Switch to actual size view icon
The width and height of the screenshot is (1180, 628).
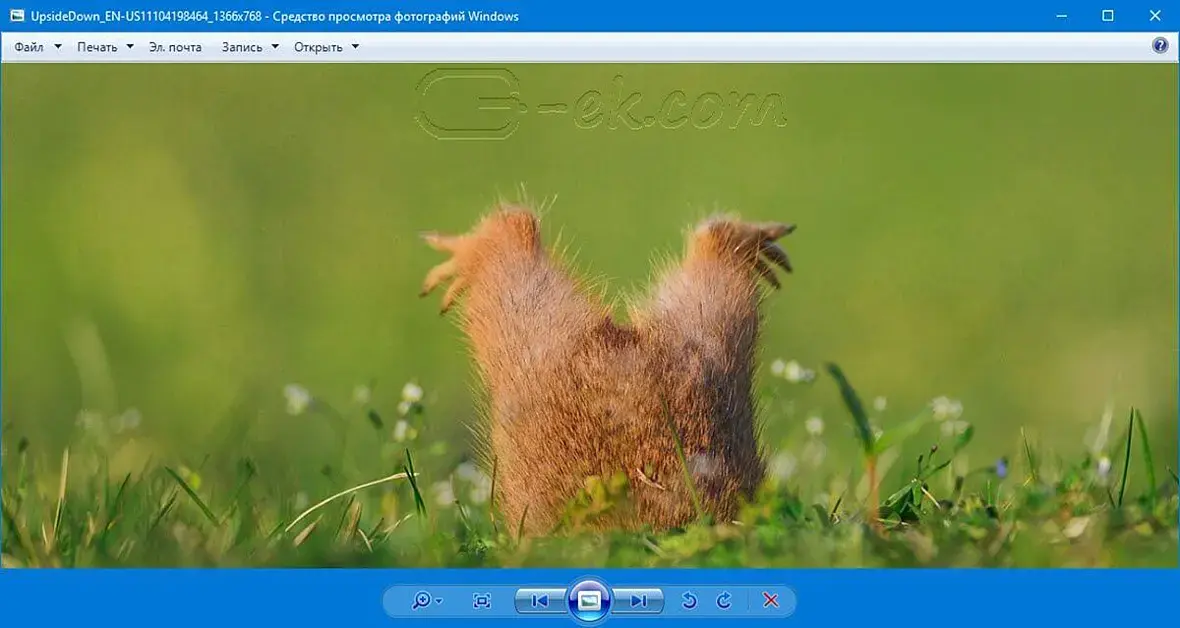point(482,600)
